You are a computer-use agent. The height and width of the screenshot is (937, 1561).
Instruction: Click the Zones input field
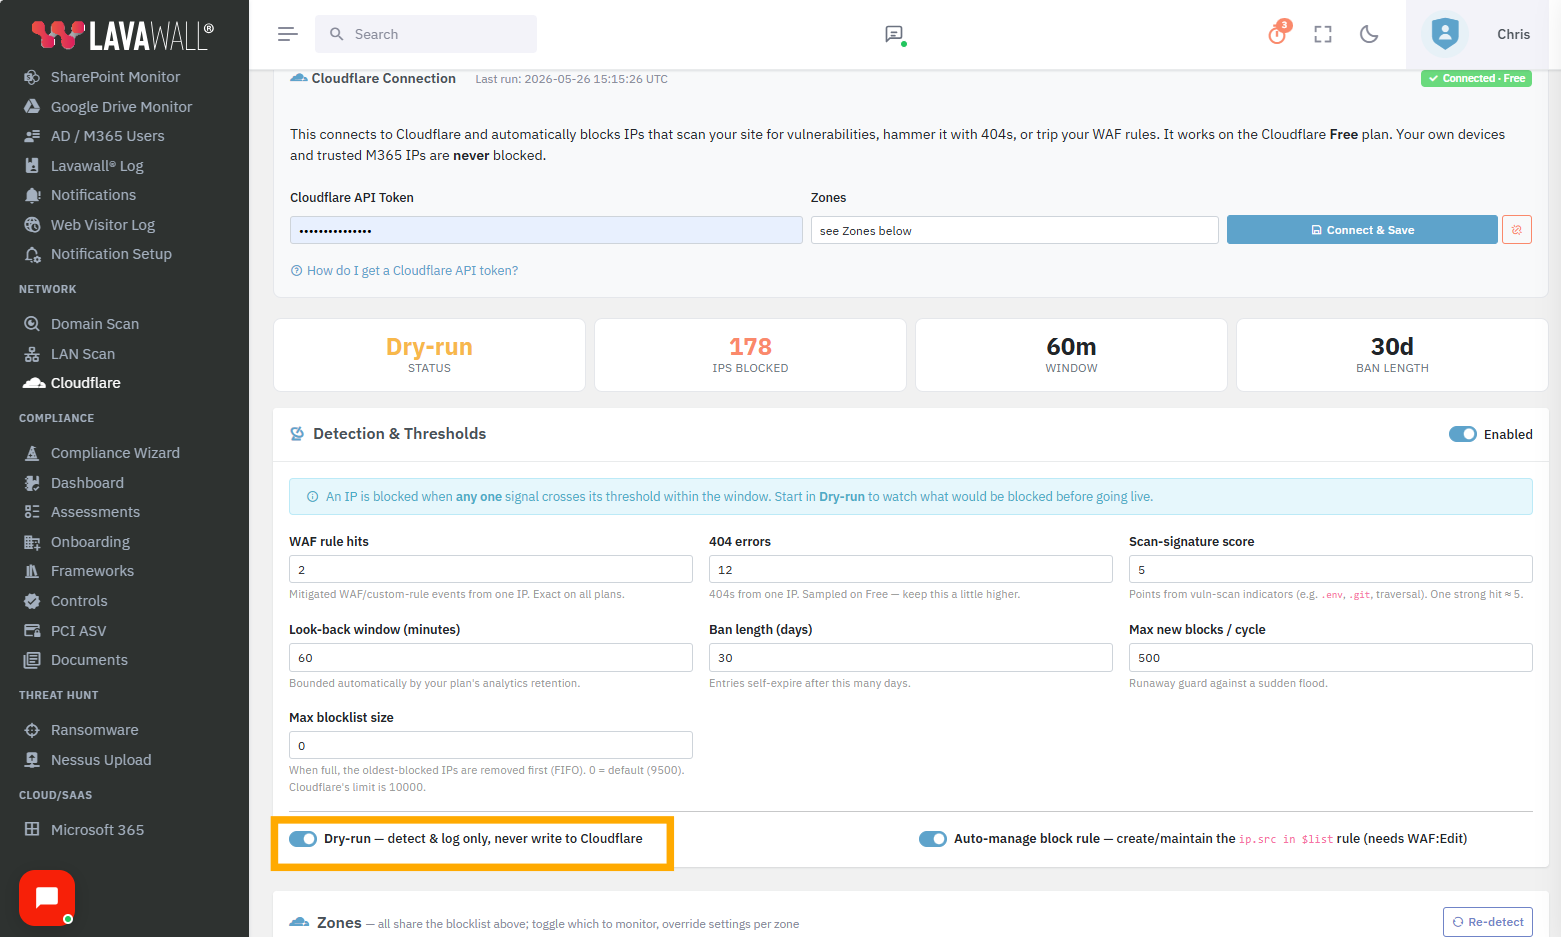point(1014,230)
